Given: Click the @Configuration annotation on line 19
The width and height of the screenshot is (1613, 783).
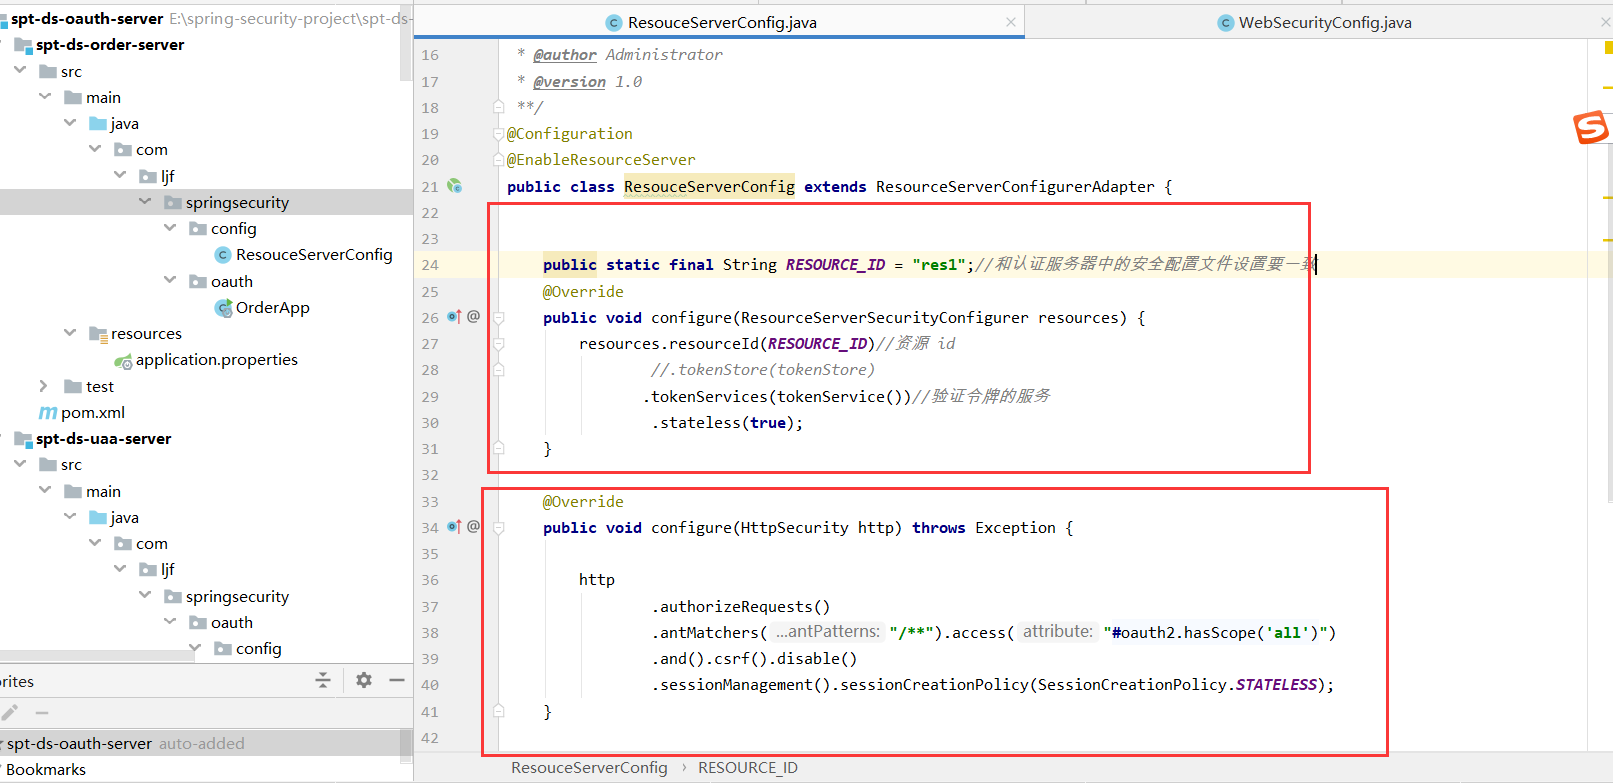Looking at the screenshot, I should tap(570, 133).
